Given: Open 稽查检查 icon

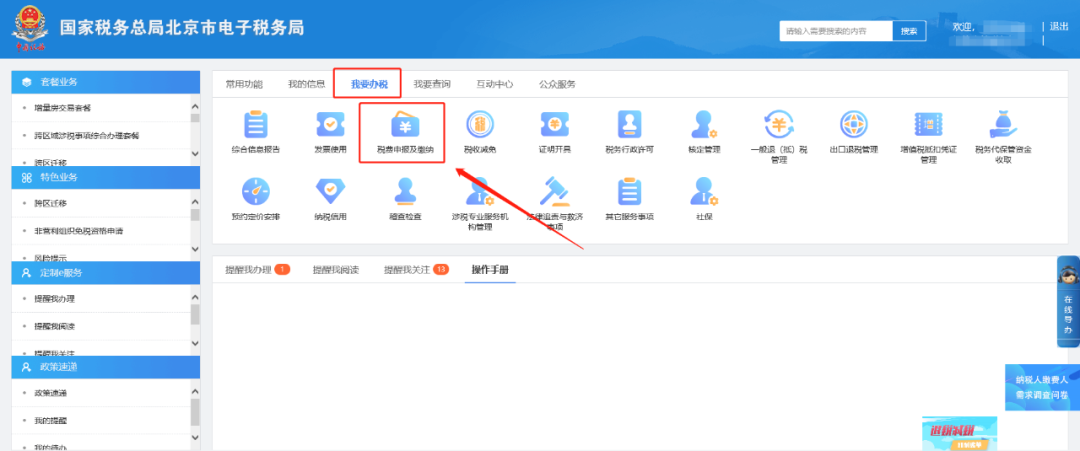Looking at the screenshot, I should pos(405,192).
